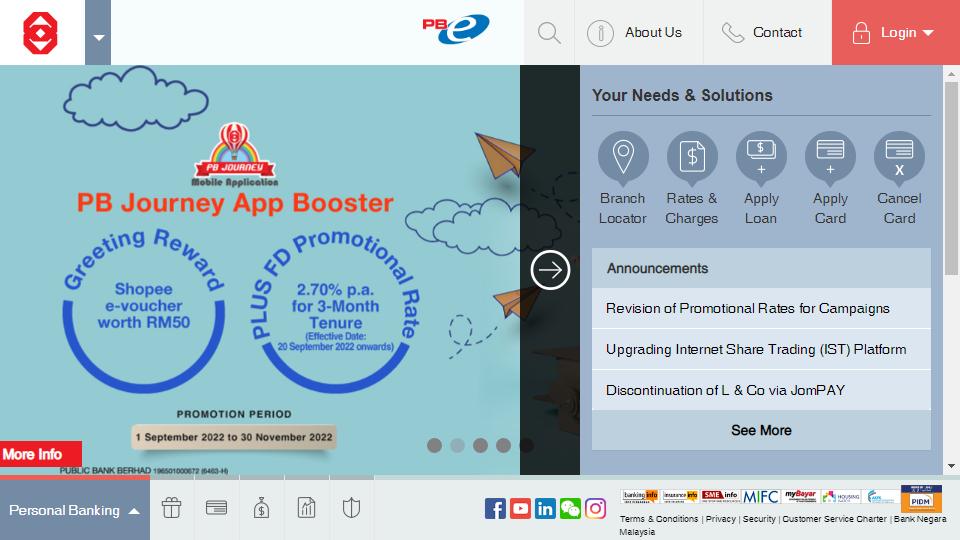Open the money bag loans icon
The width and height of the screenshot is (960, 540).
[x=261, y=508]
